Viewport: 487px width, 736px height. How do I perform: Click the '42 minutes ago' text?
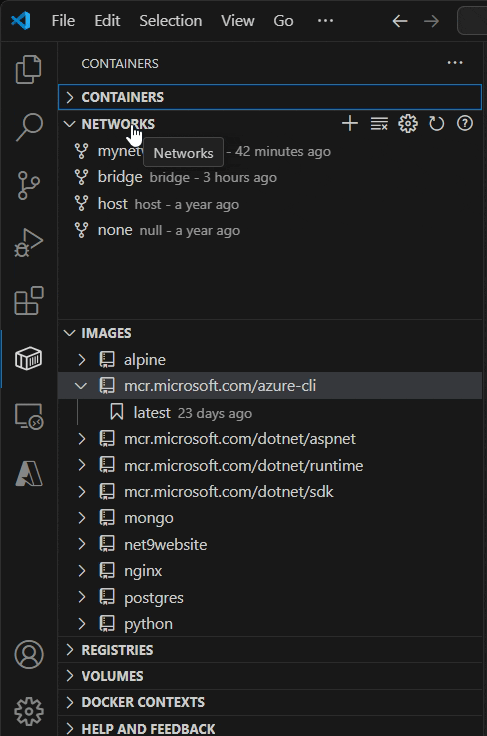pos(283,152)
